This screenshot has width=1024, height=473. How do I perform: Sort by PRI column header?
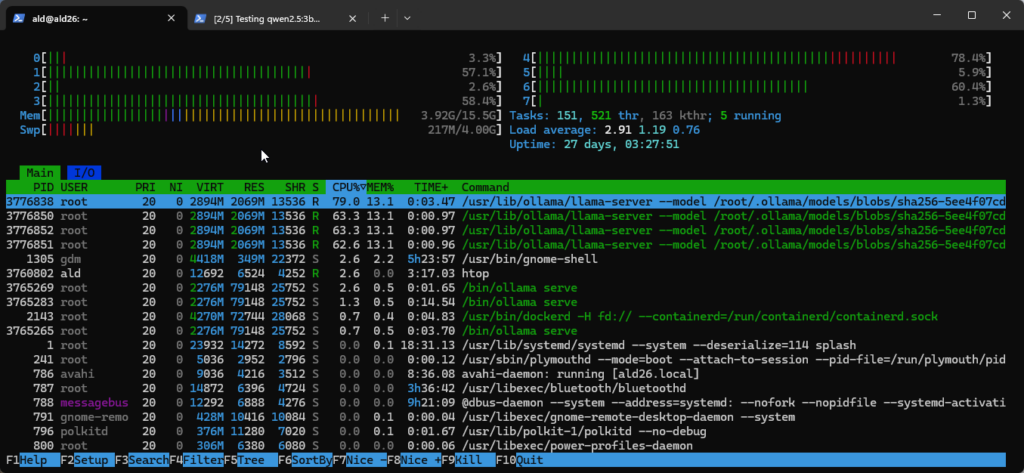click(x=145, y=187)
